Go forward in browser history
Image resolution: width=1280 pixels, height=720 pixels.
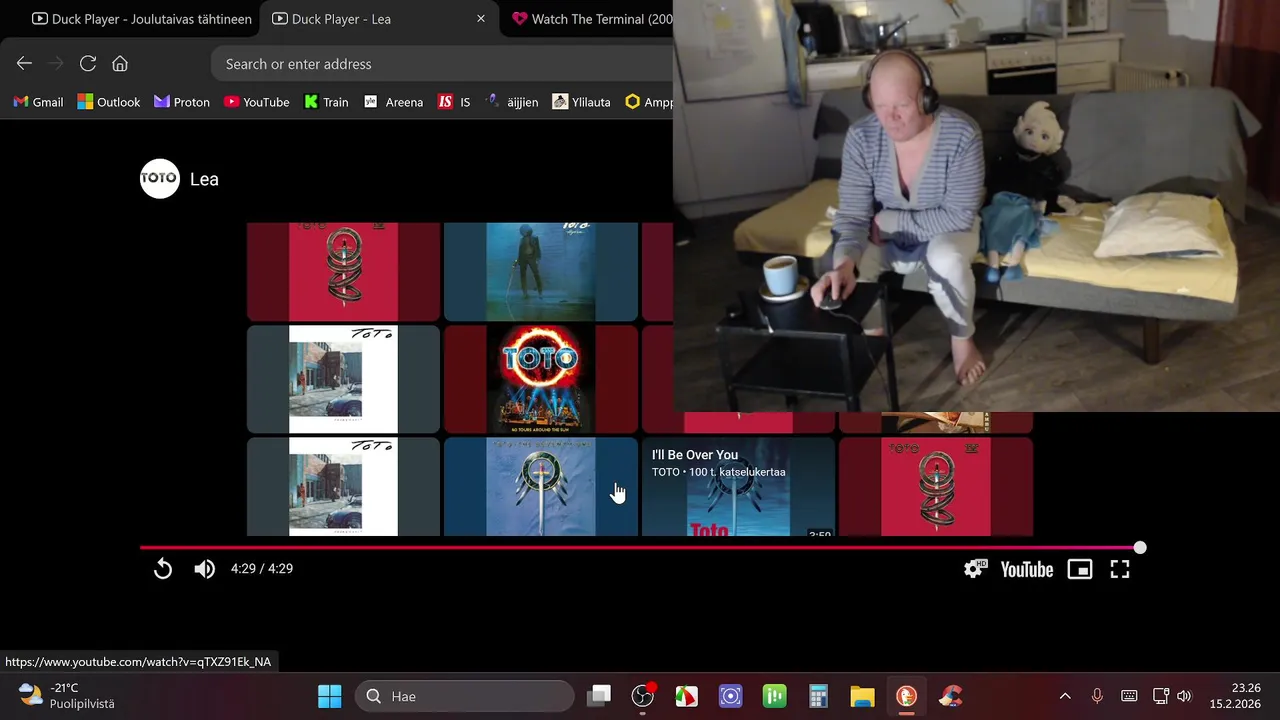pos(56,63)
